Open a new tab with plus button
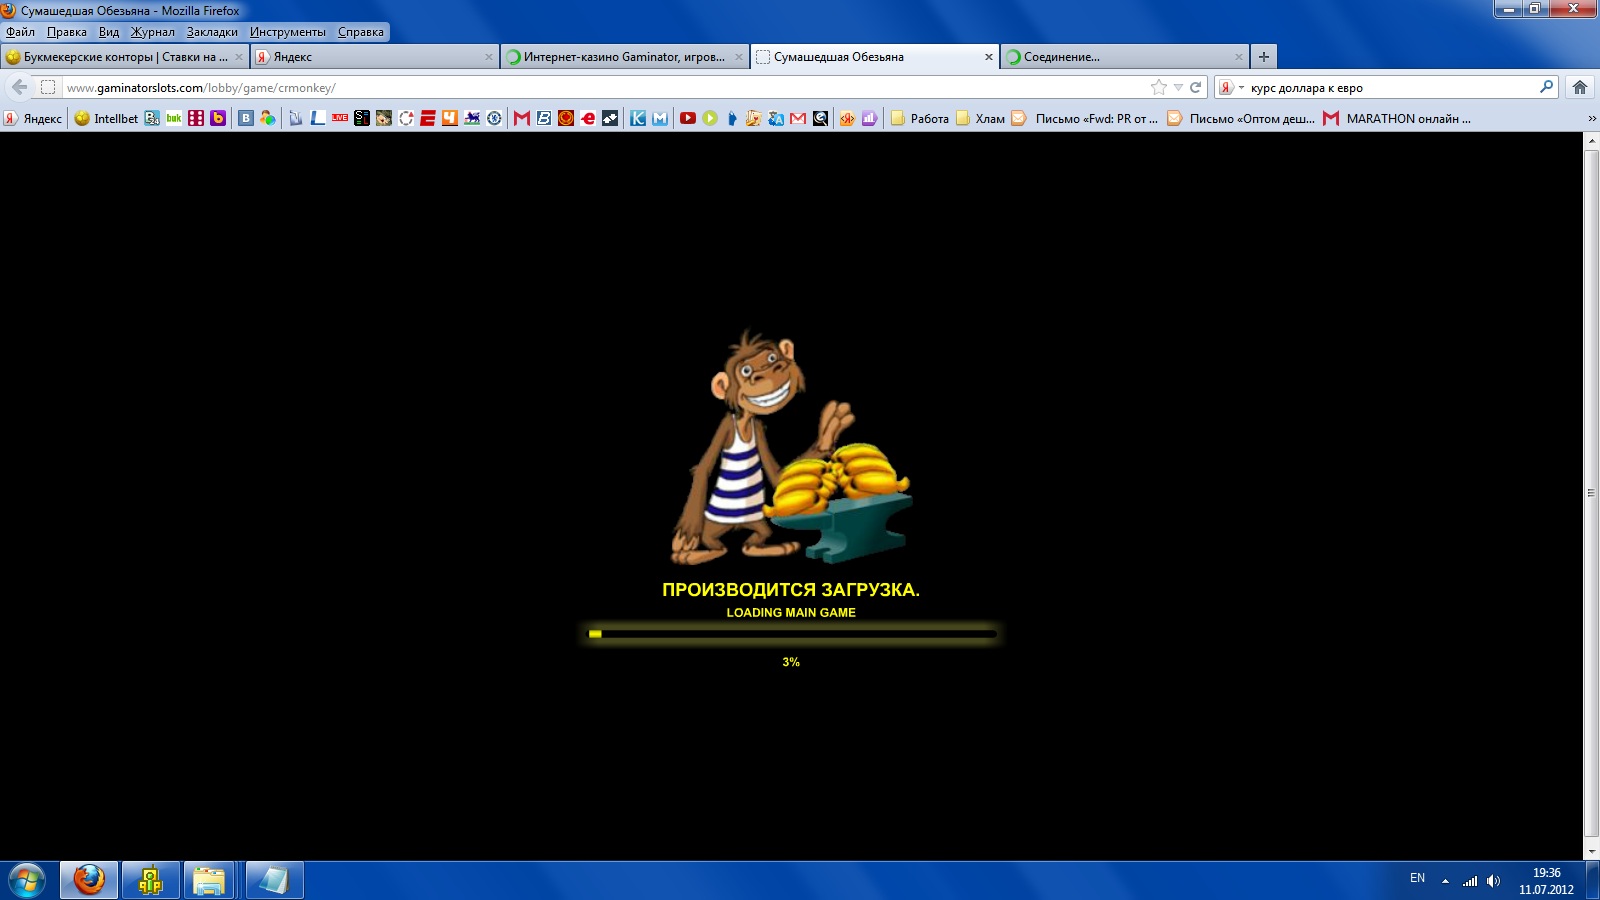 pos(1264,57)
